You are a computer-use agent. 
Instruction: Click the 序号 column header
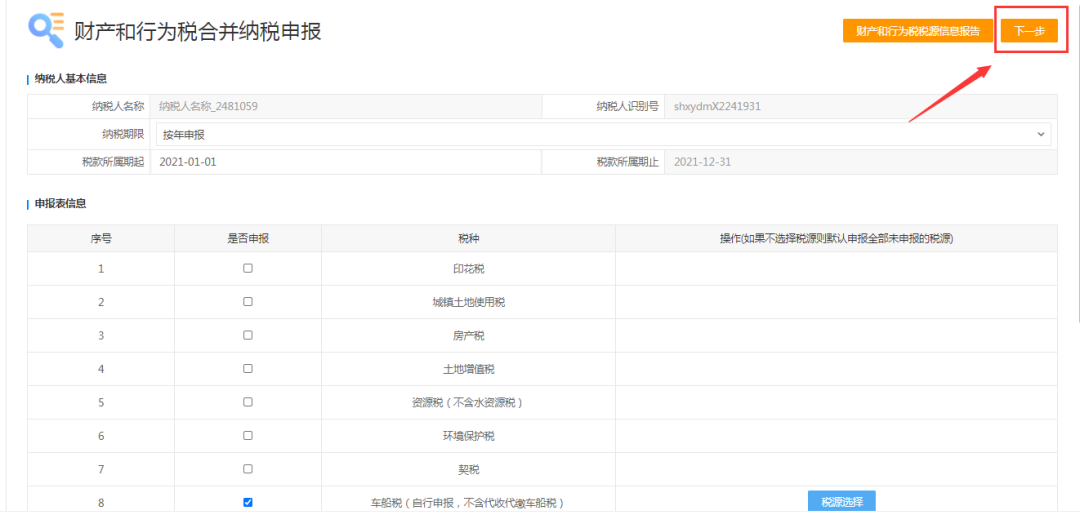tap(101, 238)
